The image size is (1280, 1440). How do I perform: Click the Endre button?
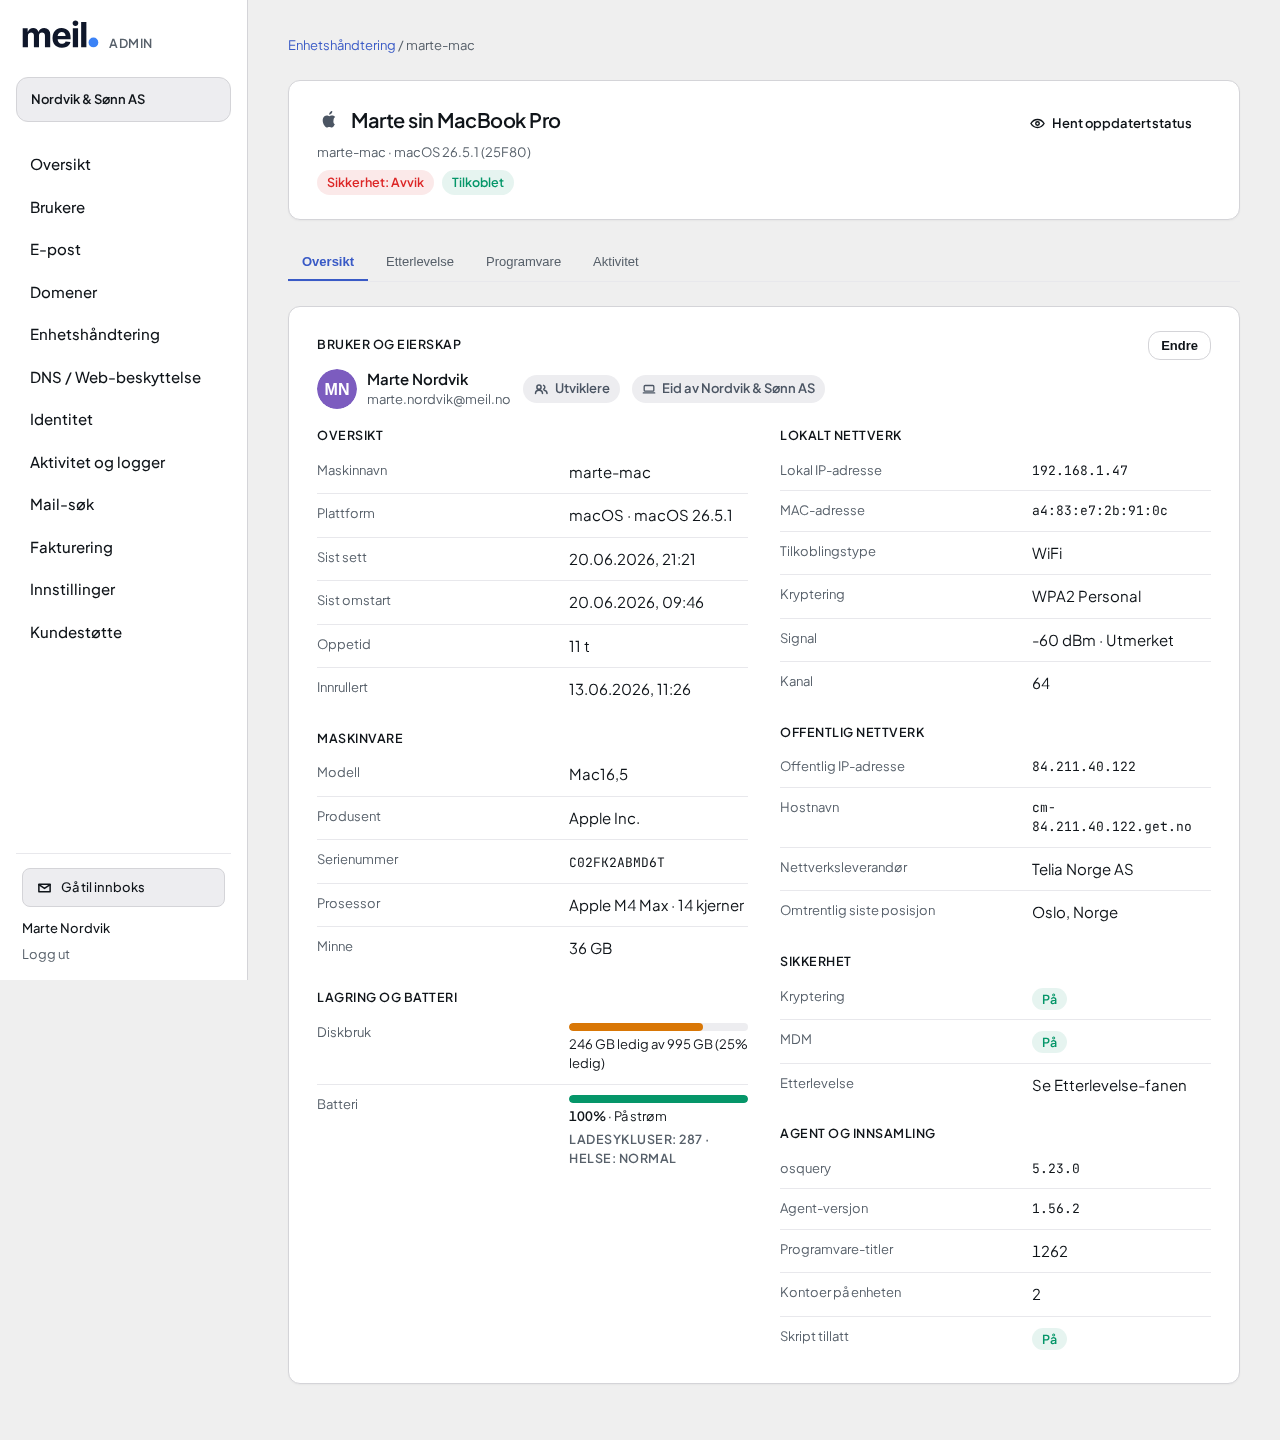pyautogui.click(x=1179, y=346)
